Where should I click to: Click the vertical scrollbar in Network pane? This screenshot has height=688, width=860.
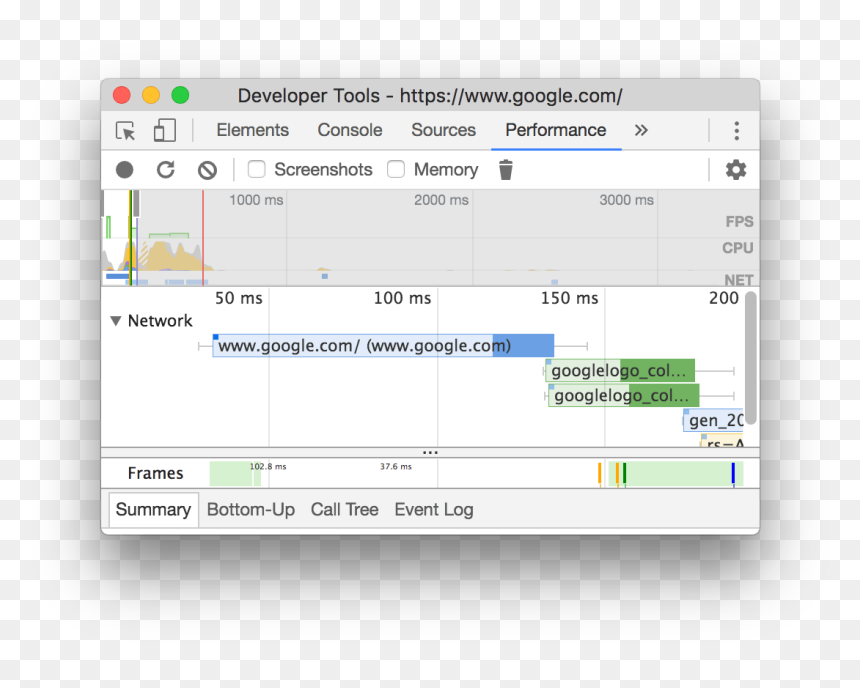[x=751, y=358]
